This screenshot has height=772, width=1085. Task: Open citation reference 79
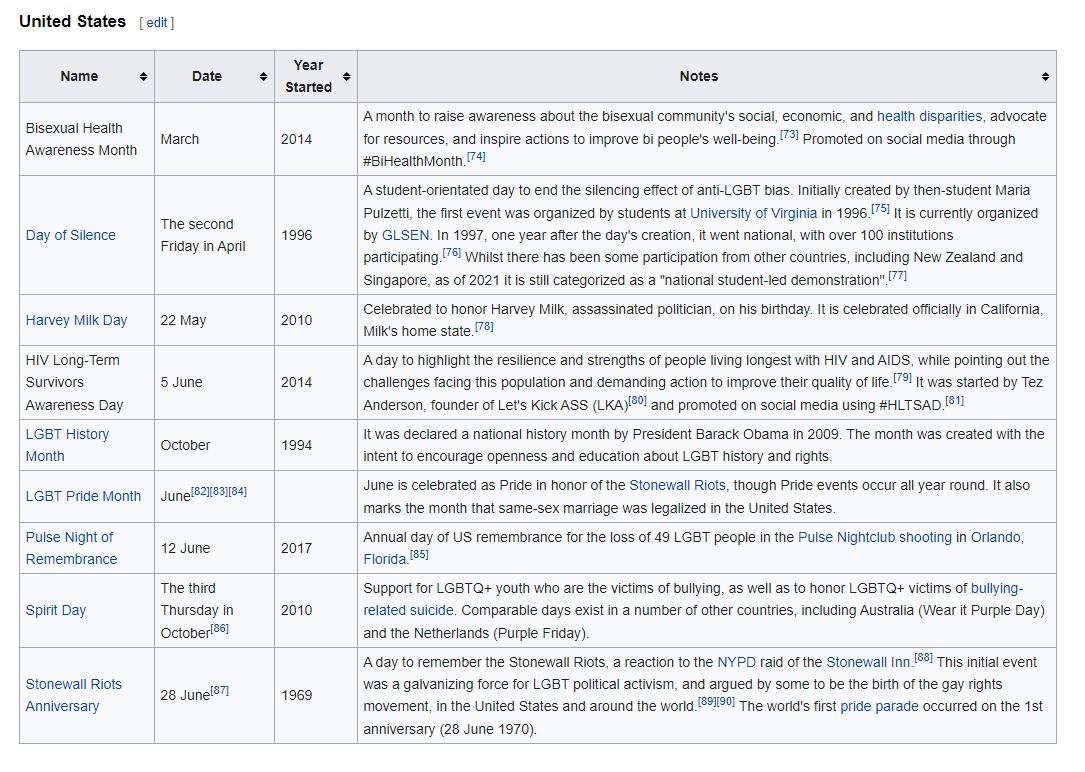902,378
